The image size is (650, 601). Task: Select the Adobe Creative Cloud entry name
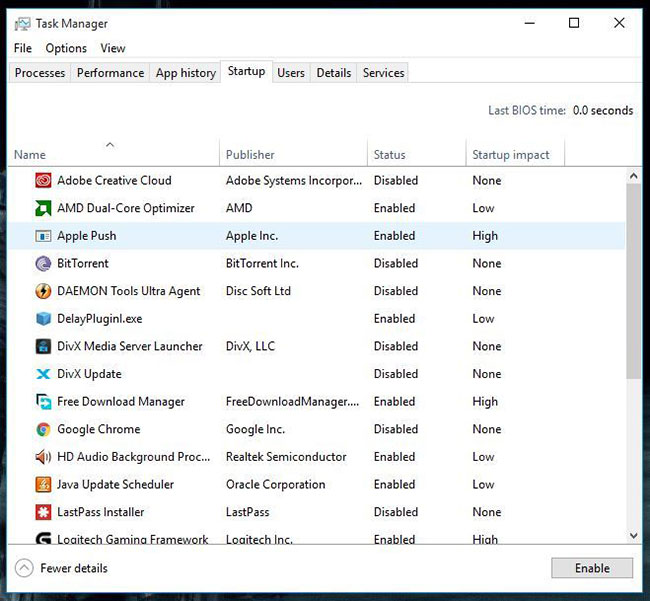coord(114,180)
